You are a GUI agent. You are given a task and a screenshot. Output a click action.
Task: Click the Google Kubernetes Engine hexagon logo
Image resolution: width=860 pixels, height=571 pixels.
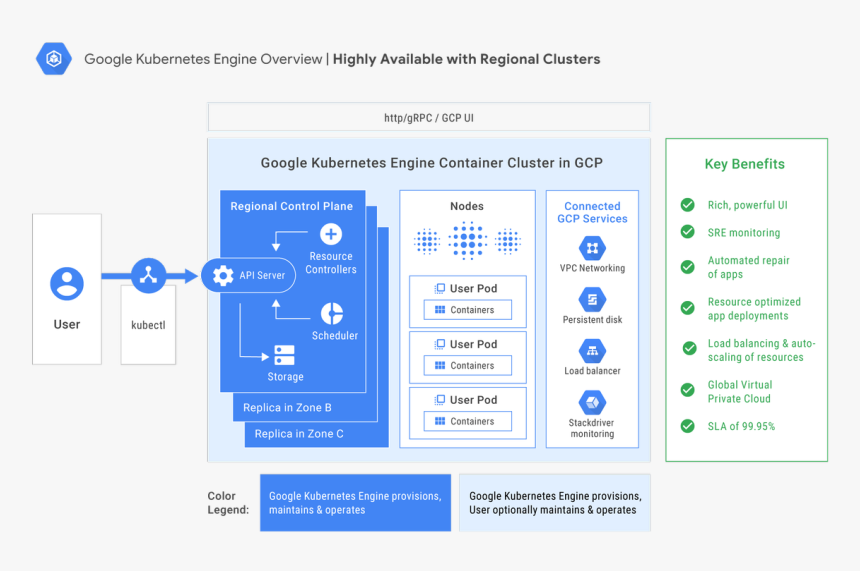pos(54,59)
